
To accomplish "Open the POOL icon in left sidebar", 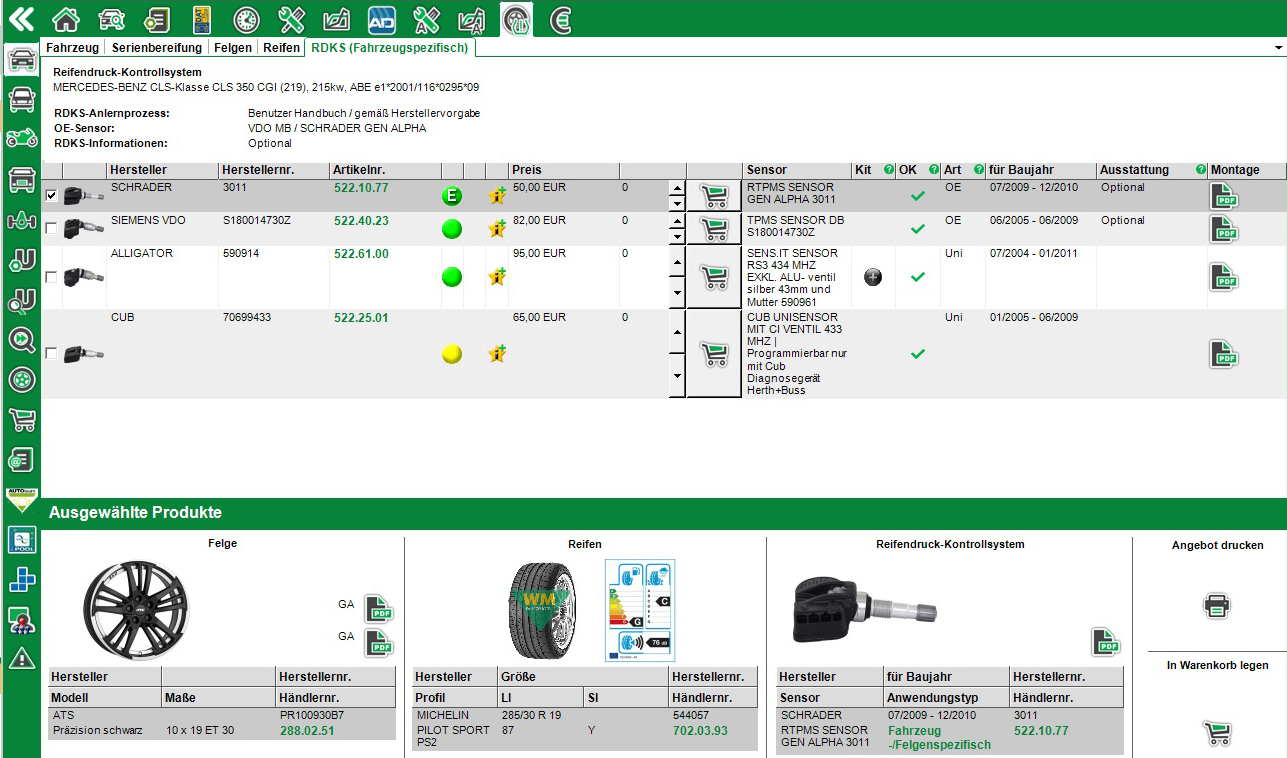I will pos(21,540).
